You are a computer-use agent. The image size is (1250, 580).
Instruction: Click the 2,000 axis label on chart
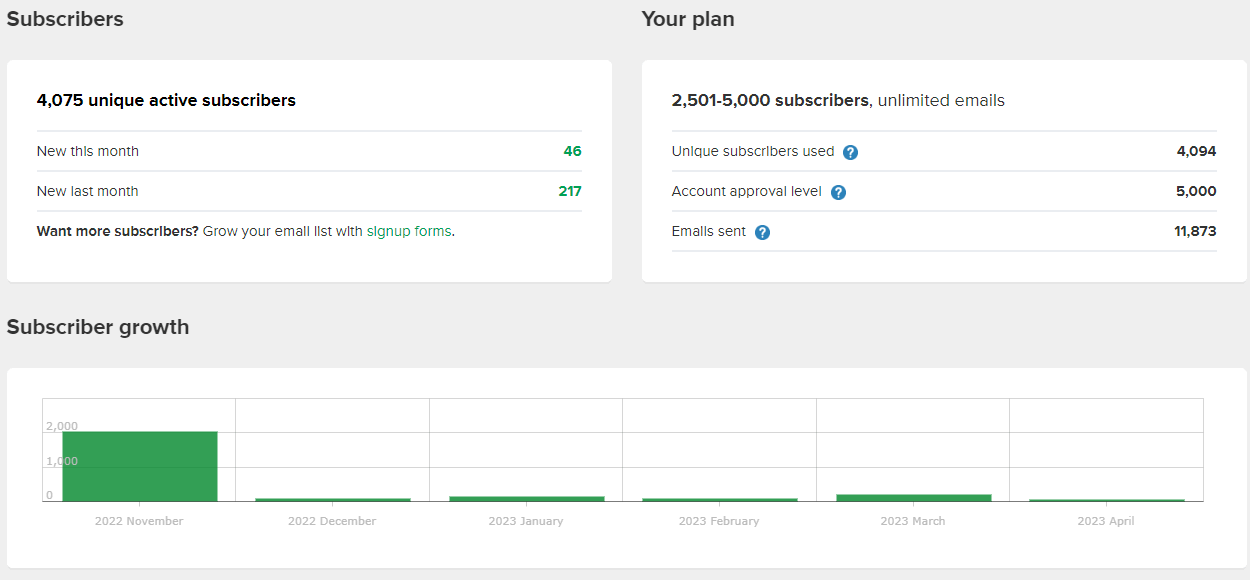[61, 426]
